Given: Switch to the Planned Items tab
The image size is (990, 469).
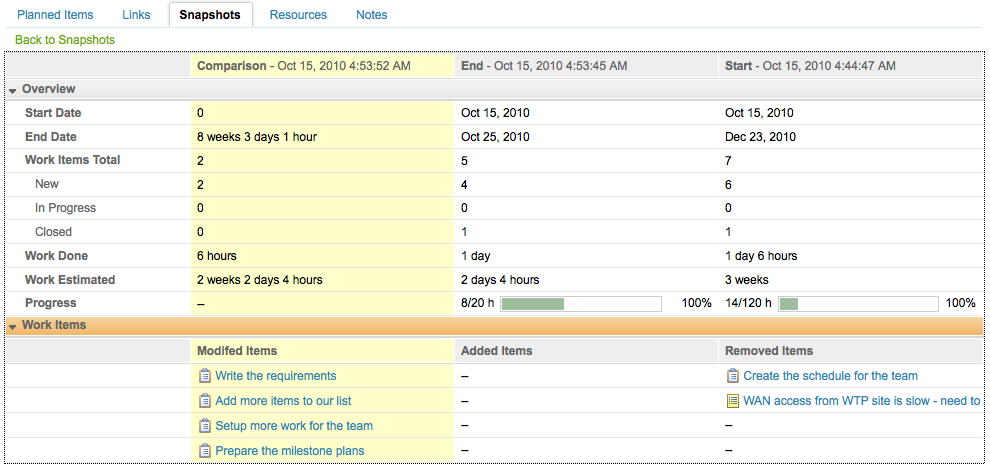Looking at the screenshot, I should click(55, 15).
